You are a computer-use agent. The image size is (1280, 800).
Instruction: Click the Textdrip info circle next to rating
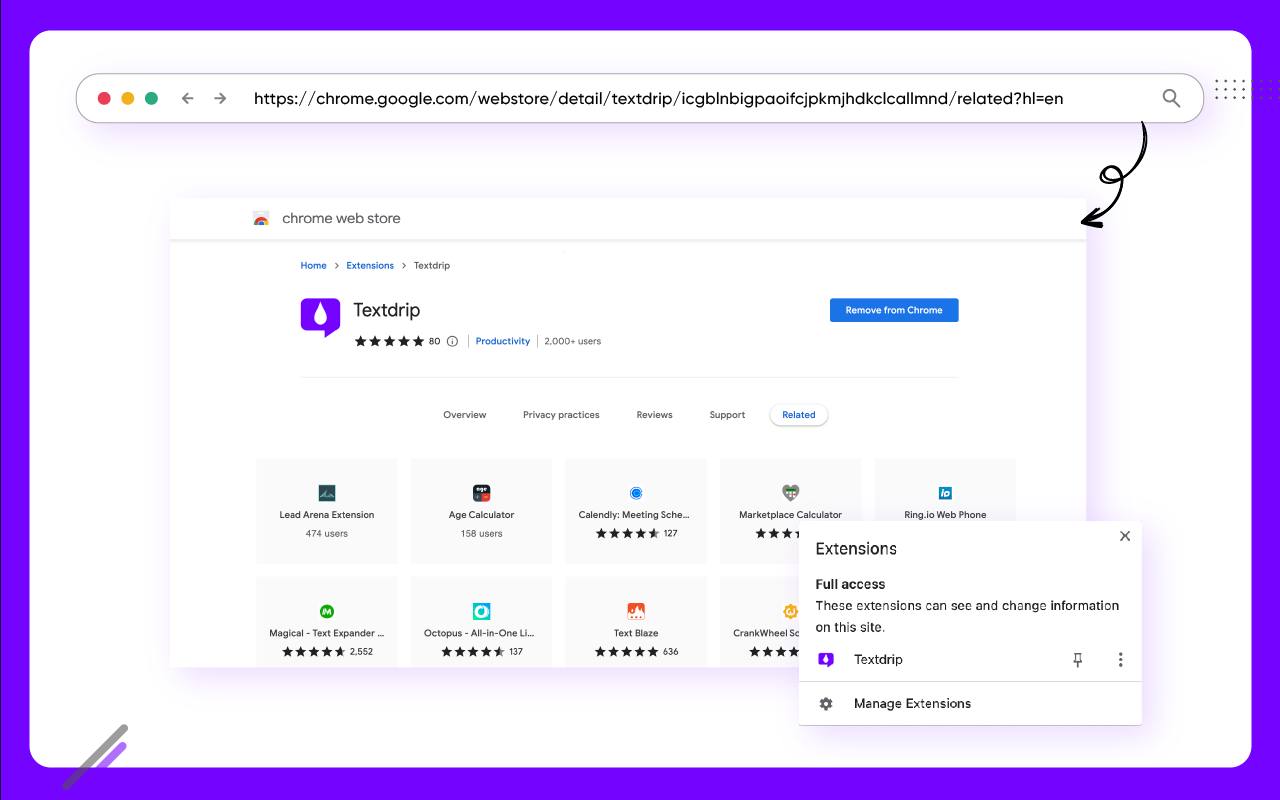click(452, 341)
